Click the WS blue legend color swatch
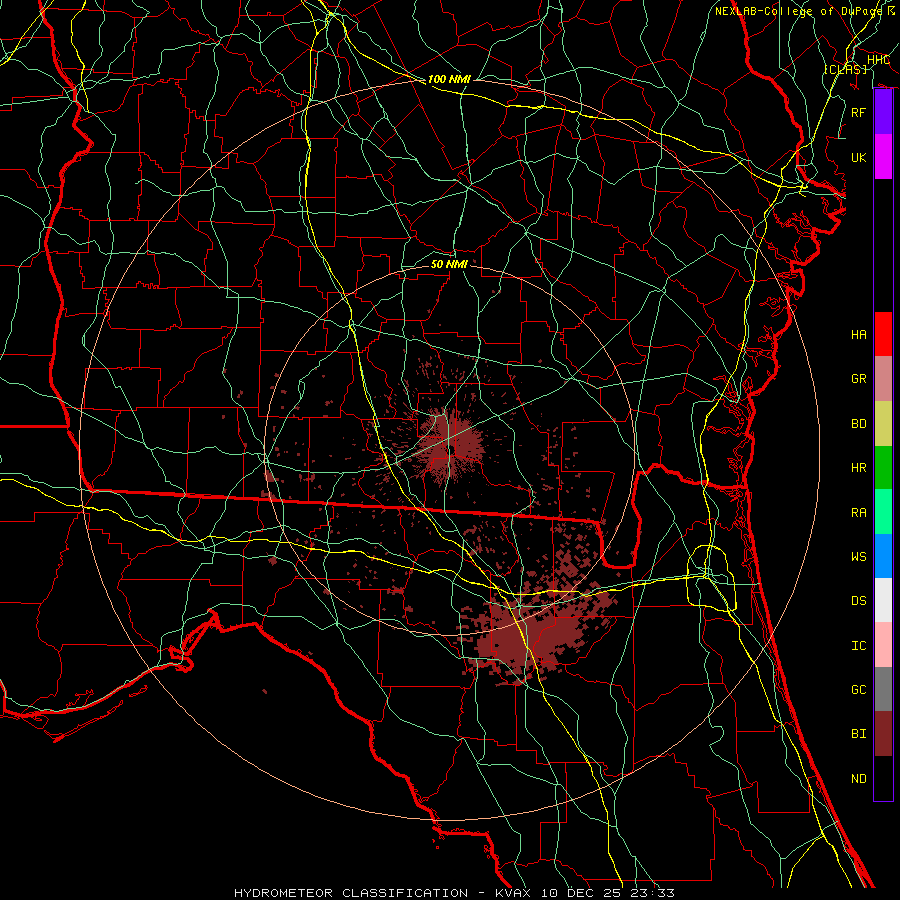The height and width of the screenshot is (900, 900). (x=883, y=556)
